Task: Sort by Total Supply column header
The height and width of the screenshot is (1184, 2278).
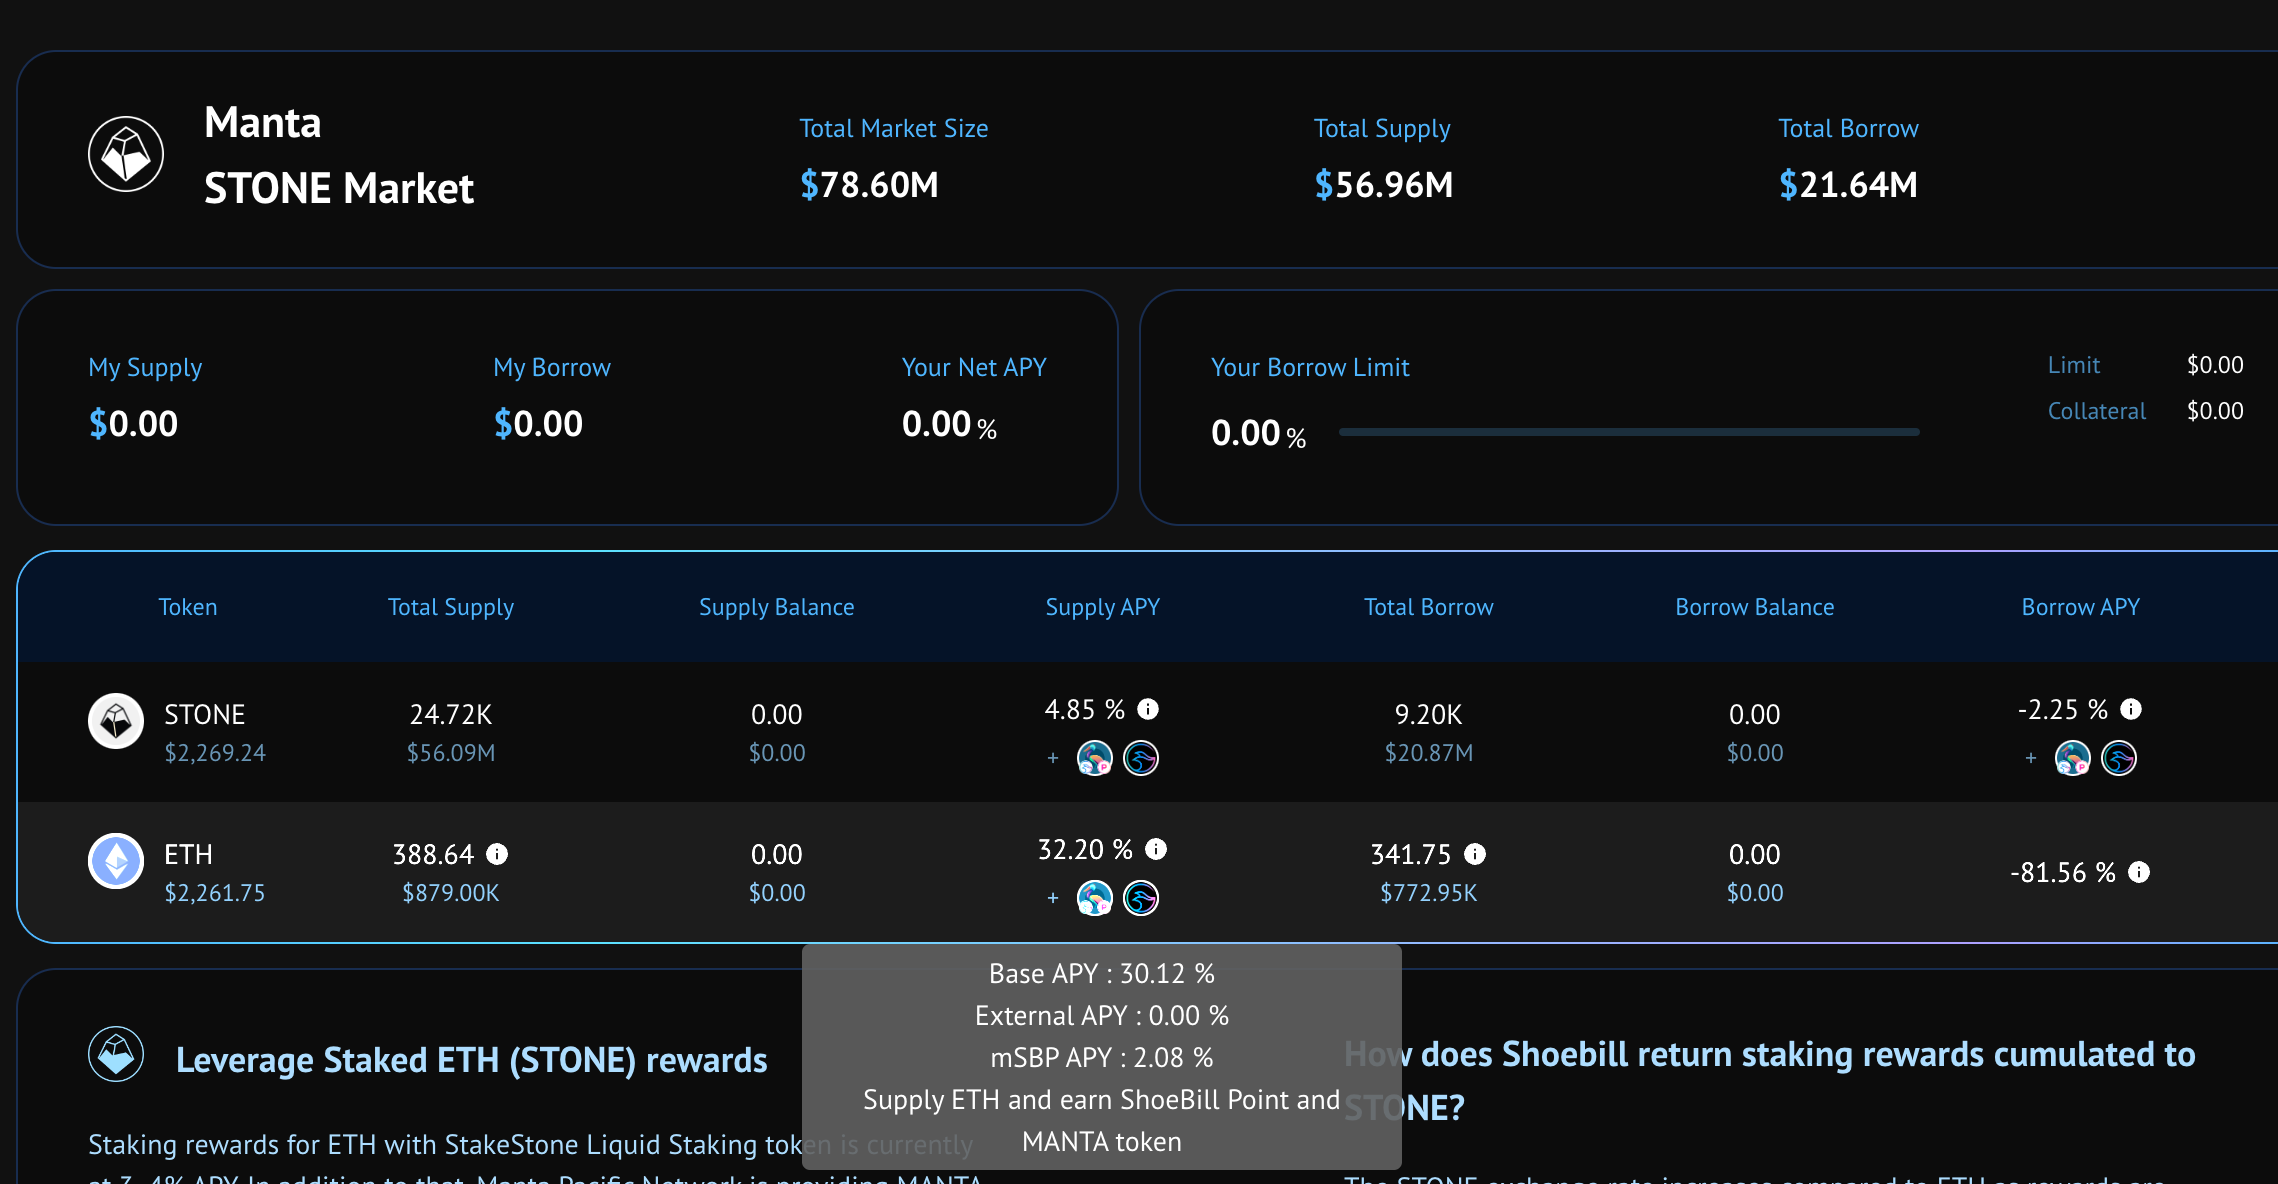Action: coord(451,607)
